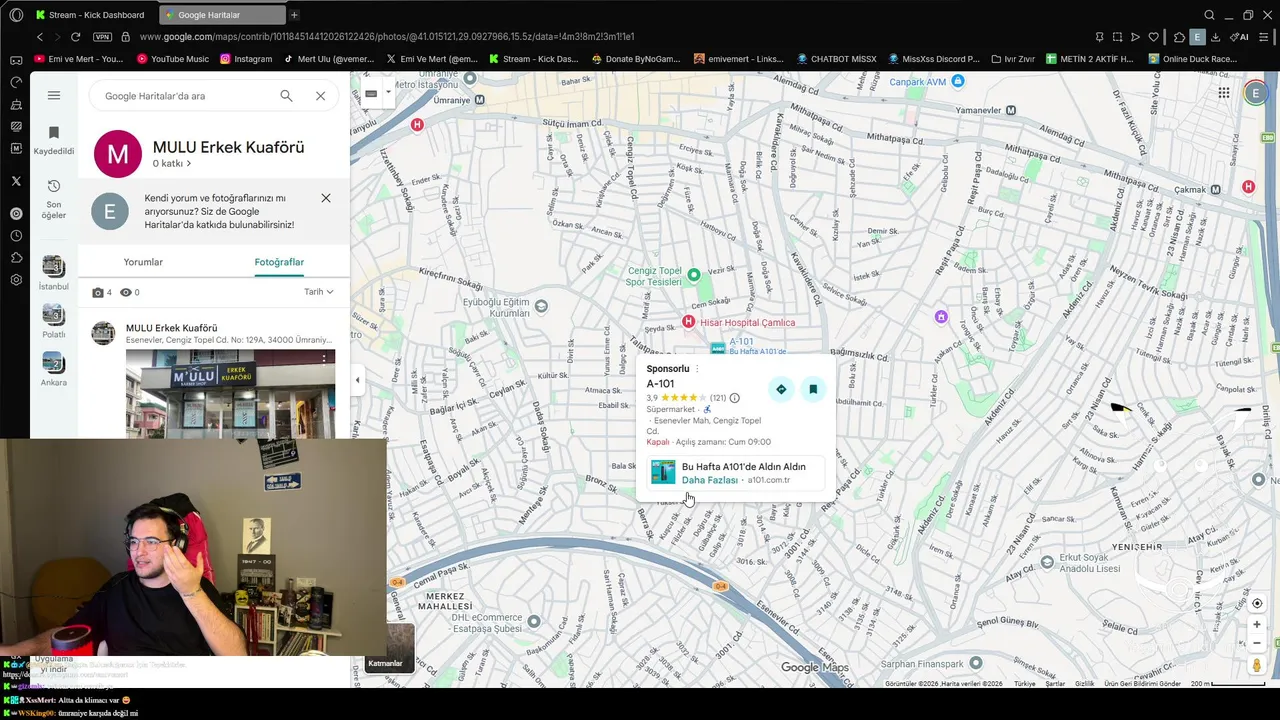Click the Eyüboğlu Eğitim Kurumları marker
The height and width of the screenshot is (720, 1280).
(x=541, y=306)
